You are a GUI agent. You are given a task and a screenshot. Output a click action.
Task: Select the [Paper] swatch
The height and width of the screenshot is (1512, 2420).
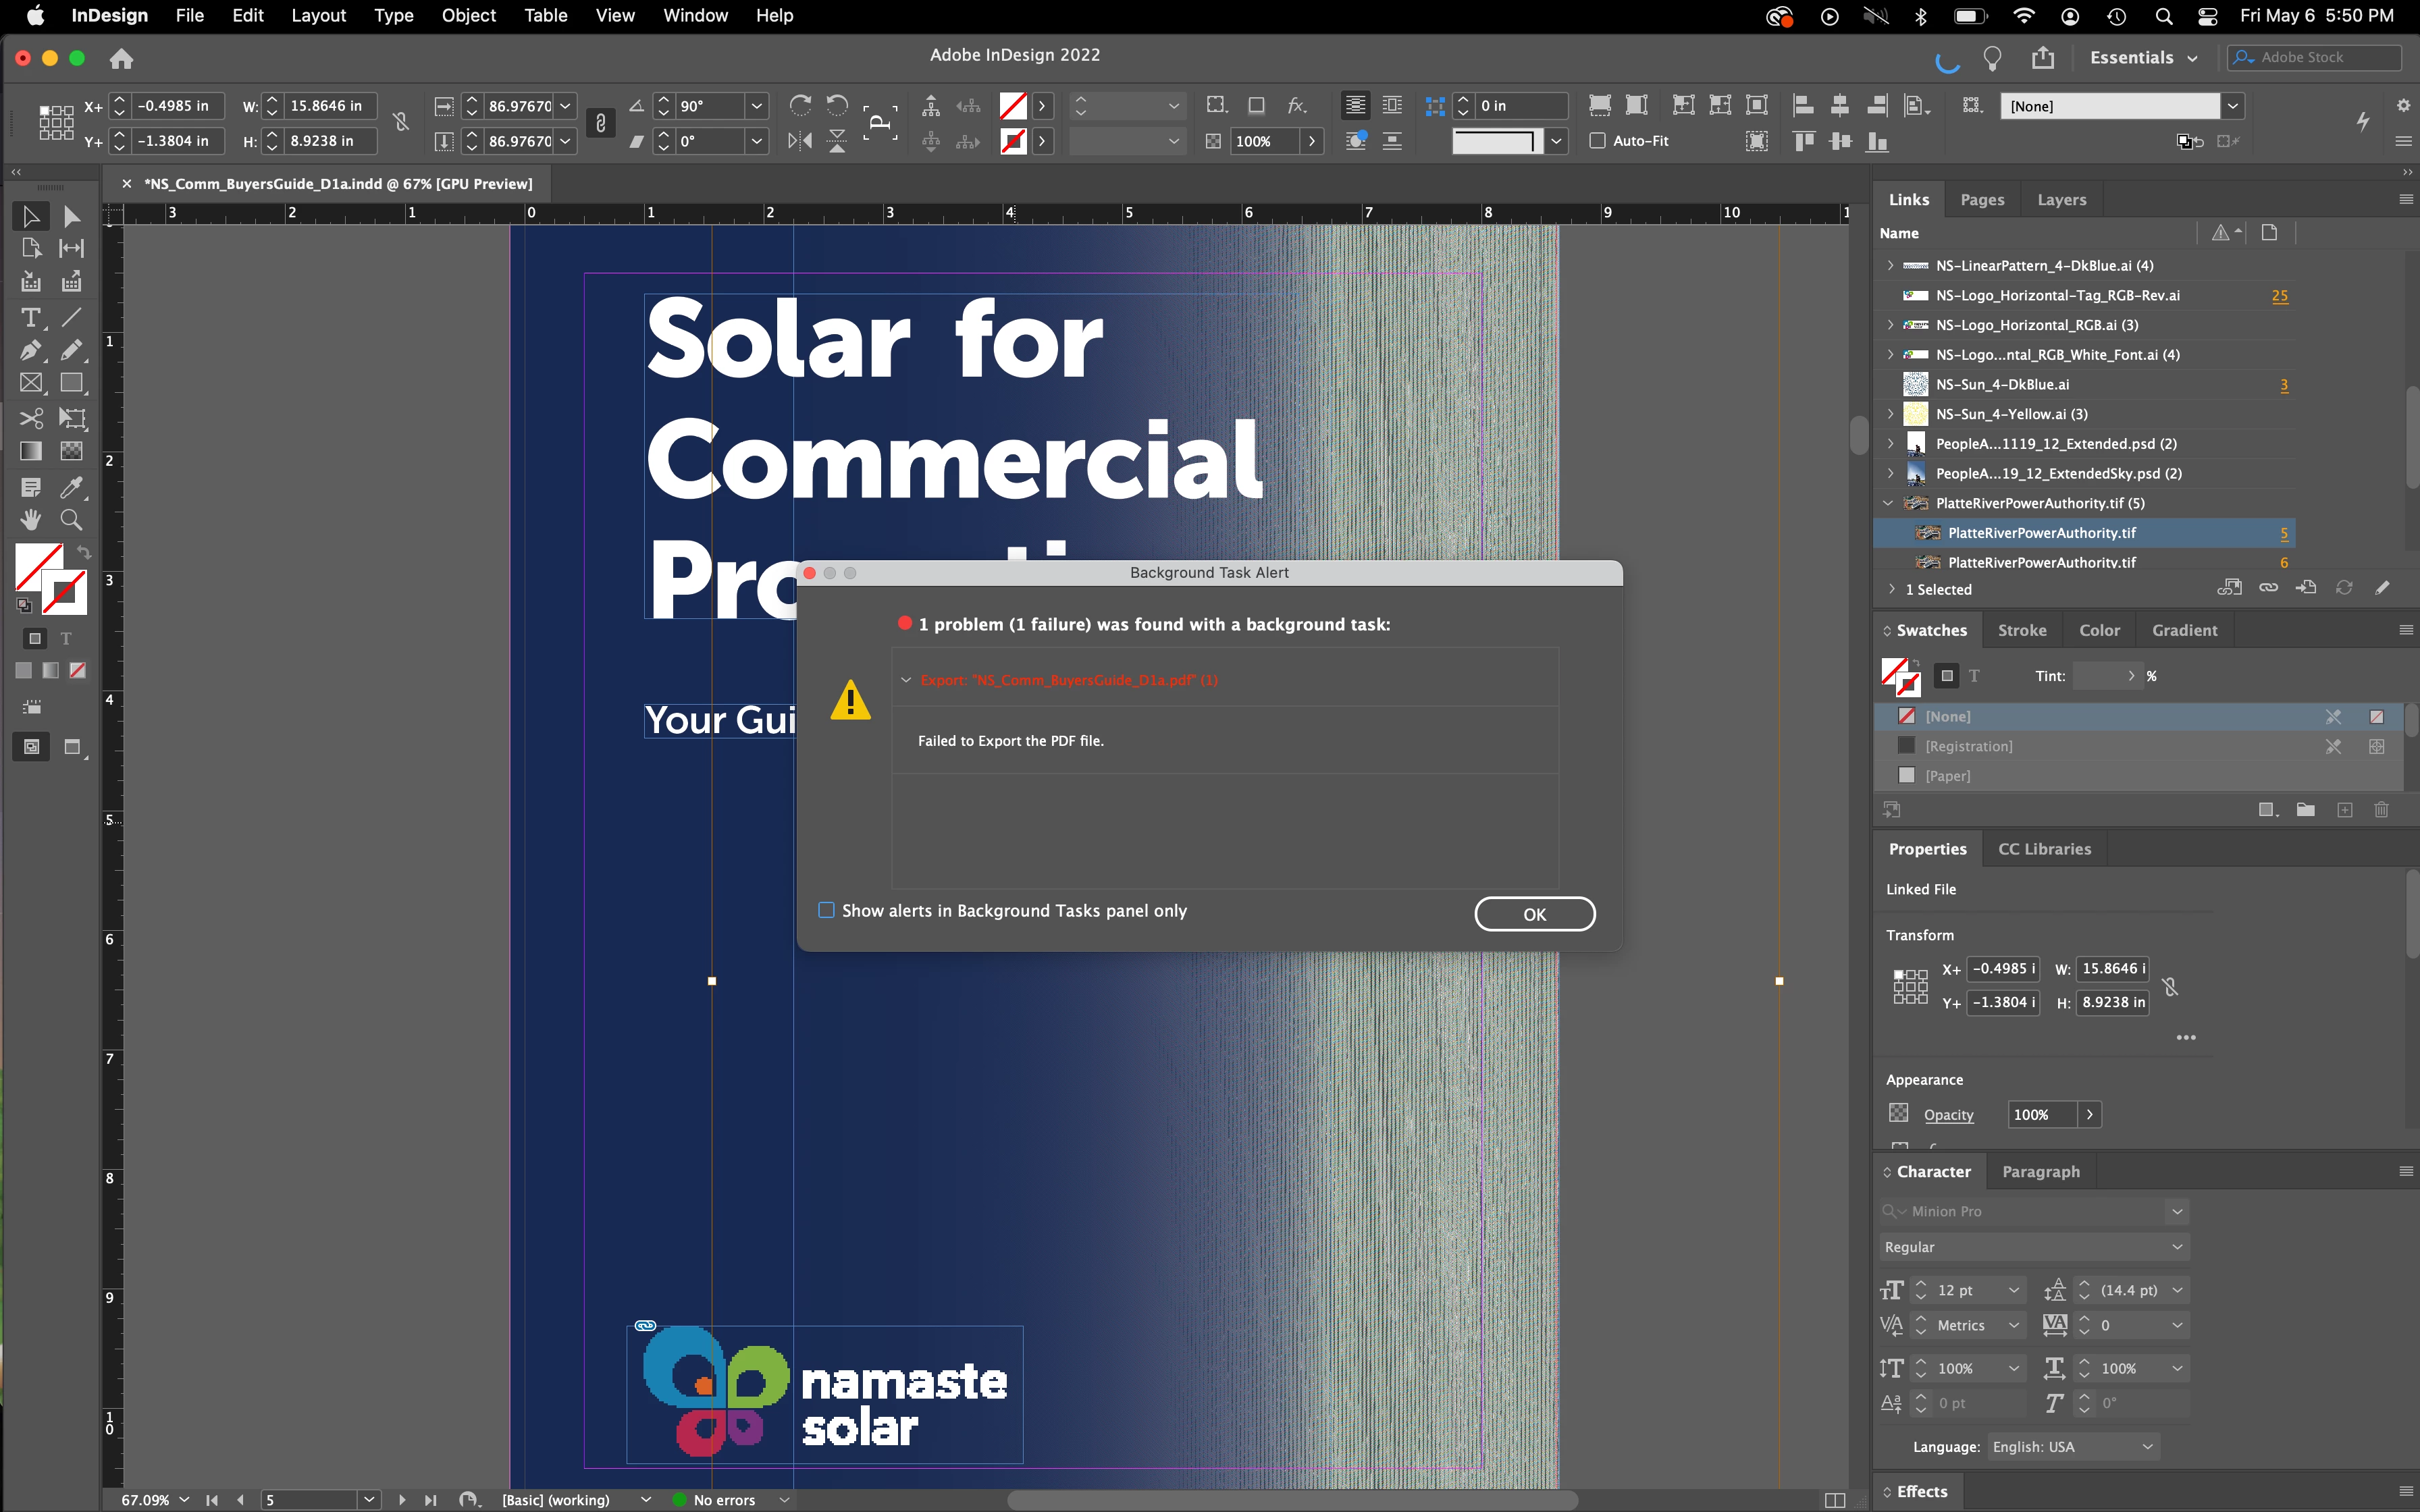pyautogui.click(x=1947, y=776)
